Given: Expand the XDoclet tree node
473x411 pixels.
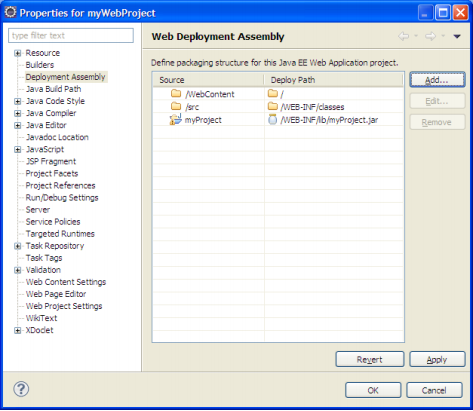Looking at the screenshot, I should (17, 330).
